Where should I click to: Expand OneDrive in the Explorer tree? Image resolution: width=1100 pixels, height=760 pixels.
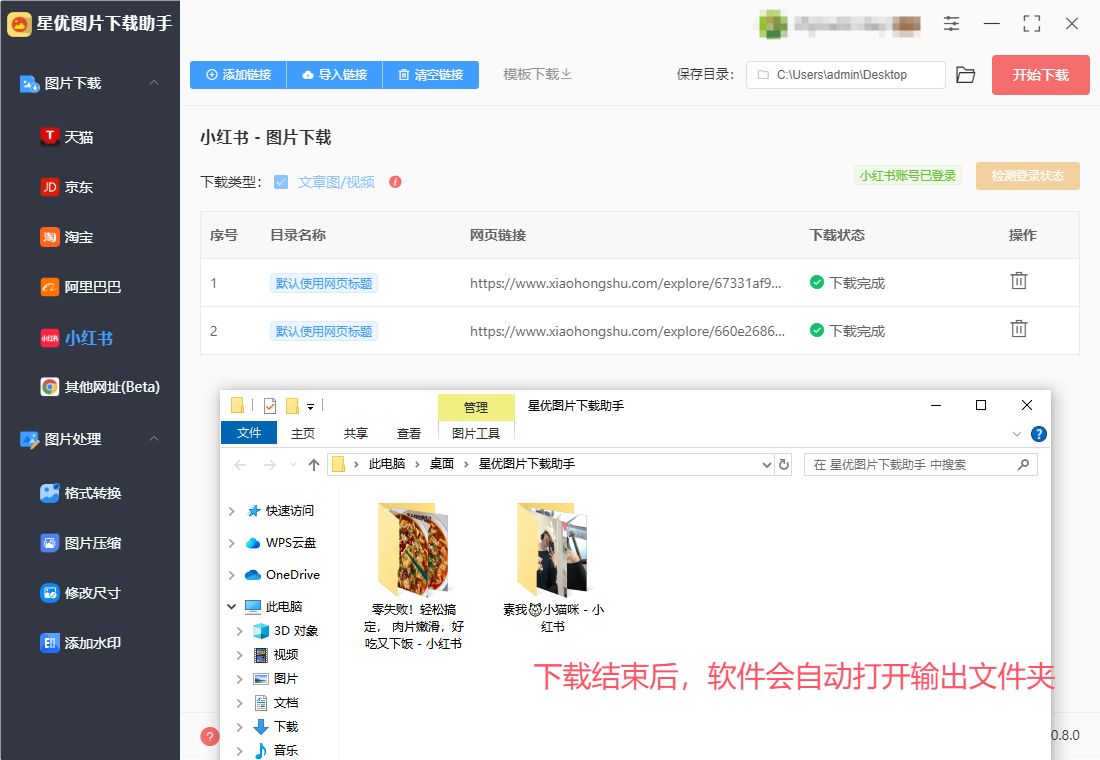[x=232, y=575]
